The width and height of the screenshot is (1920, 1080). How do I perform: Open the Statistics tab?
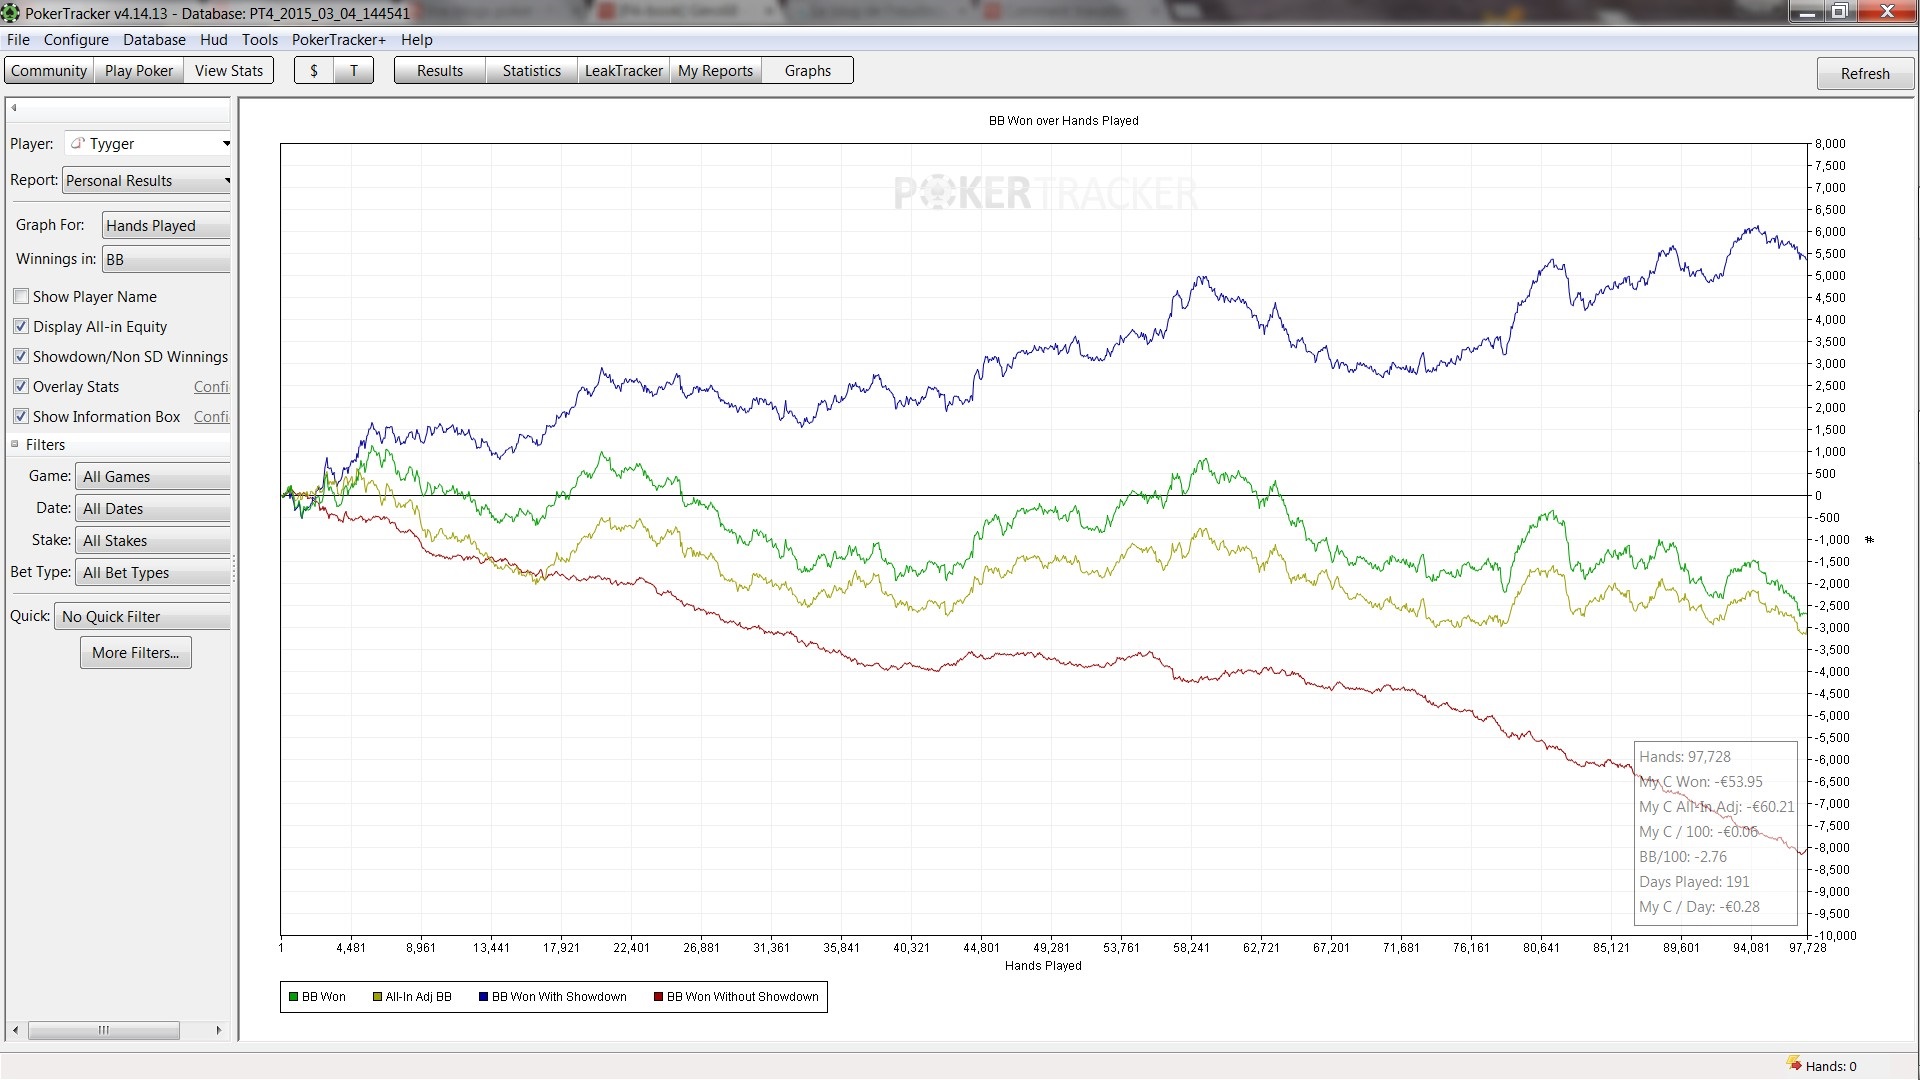[532, 71]
